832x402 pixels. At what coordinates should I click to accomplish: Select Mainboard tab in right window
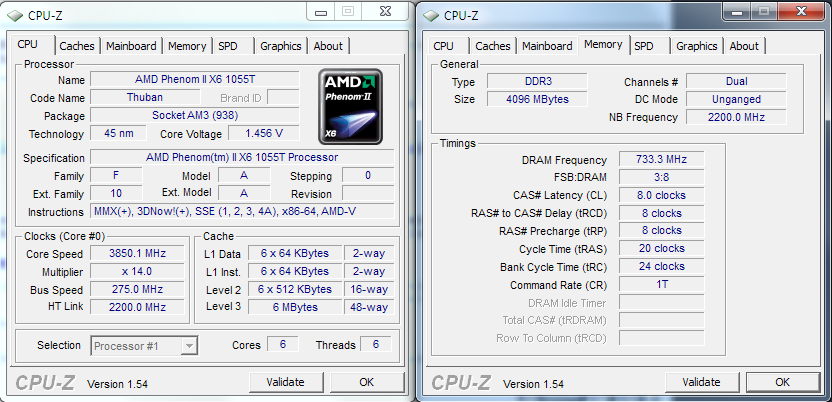(x=547, y=46)
